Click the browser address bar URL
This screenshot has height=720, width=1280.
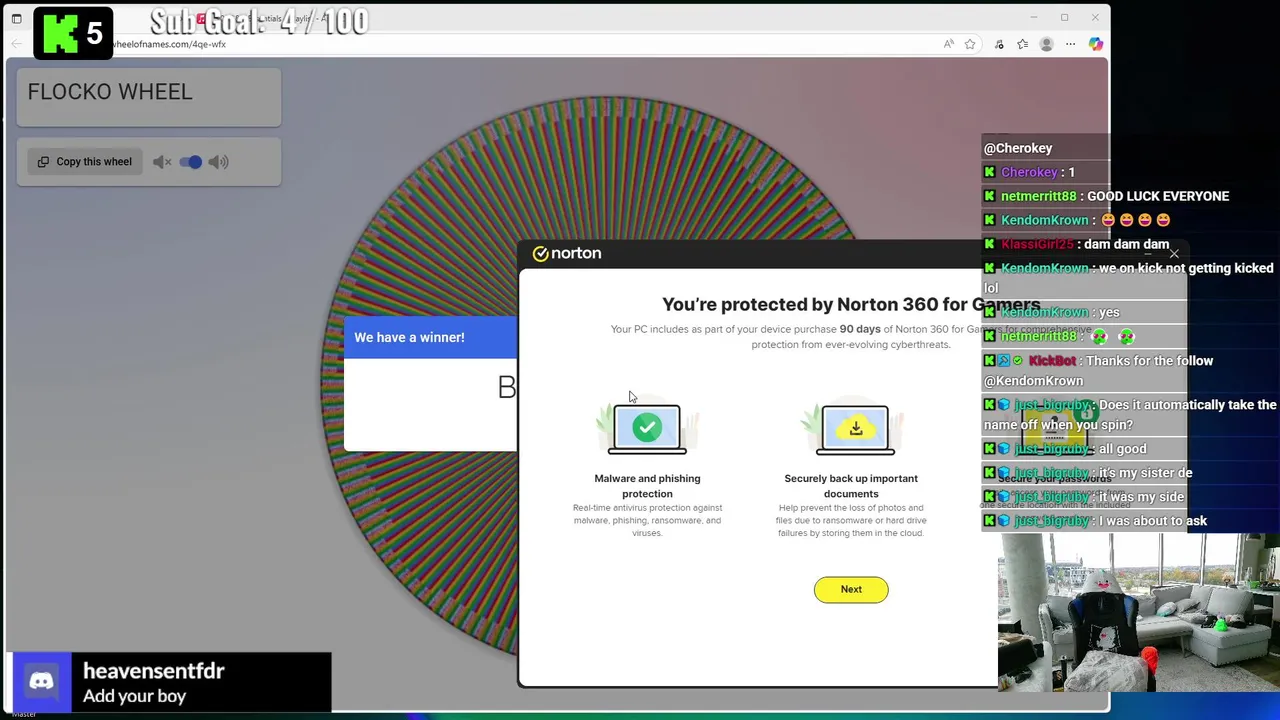tap(170, 44)
